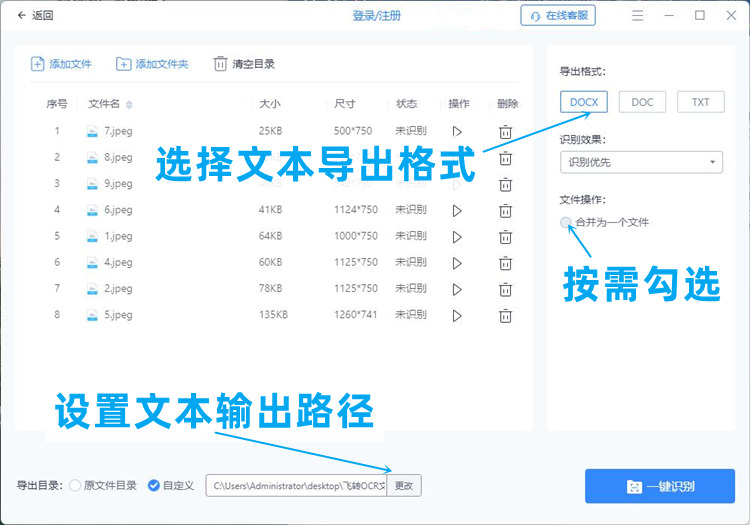750x525 pixels.
Task: Select the 1.jpeg file name
Action: (x=118, y=236)
